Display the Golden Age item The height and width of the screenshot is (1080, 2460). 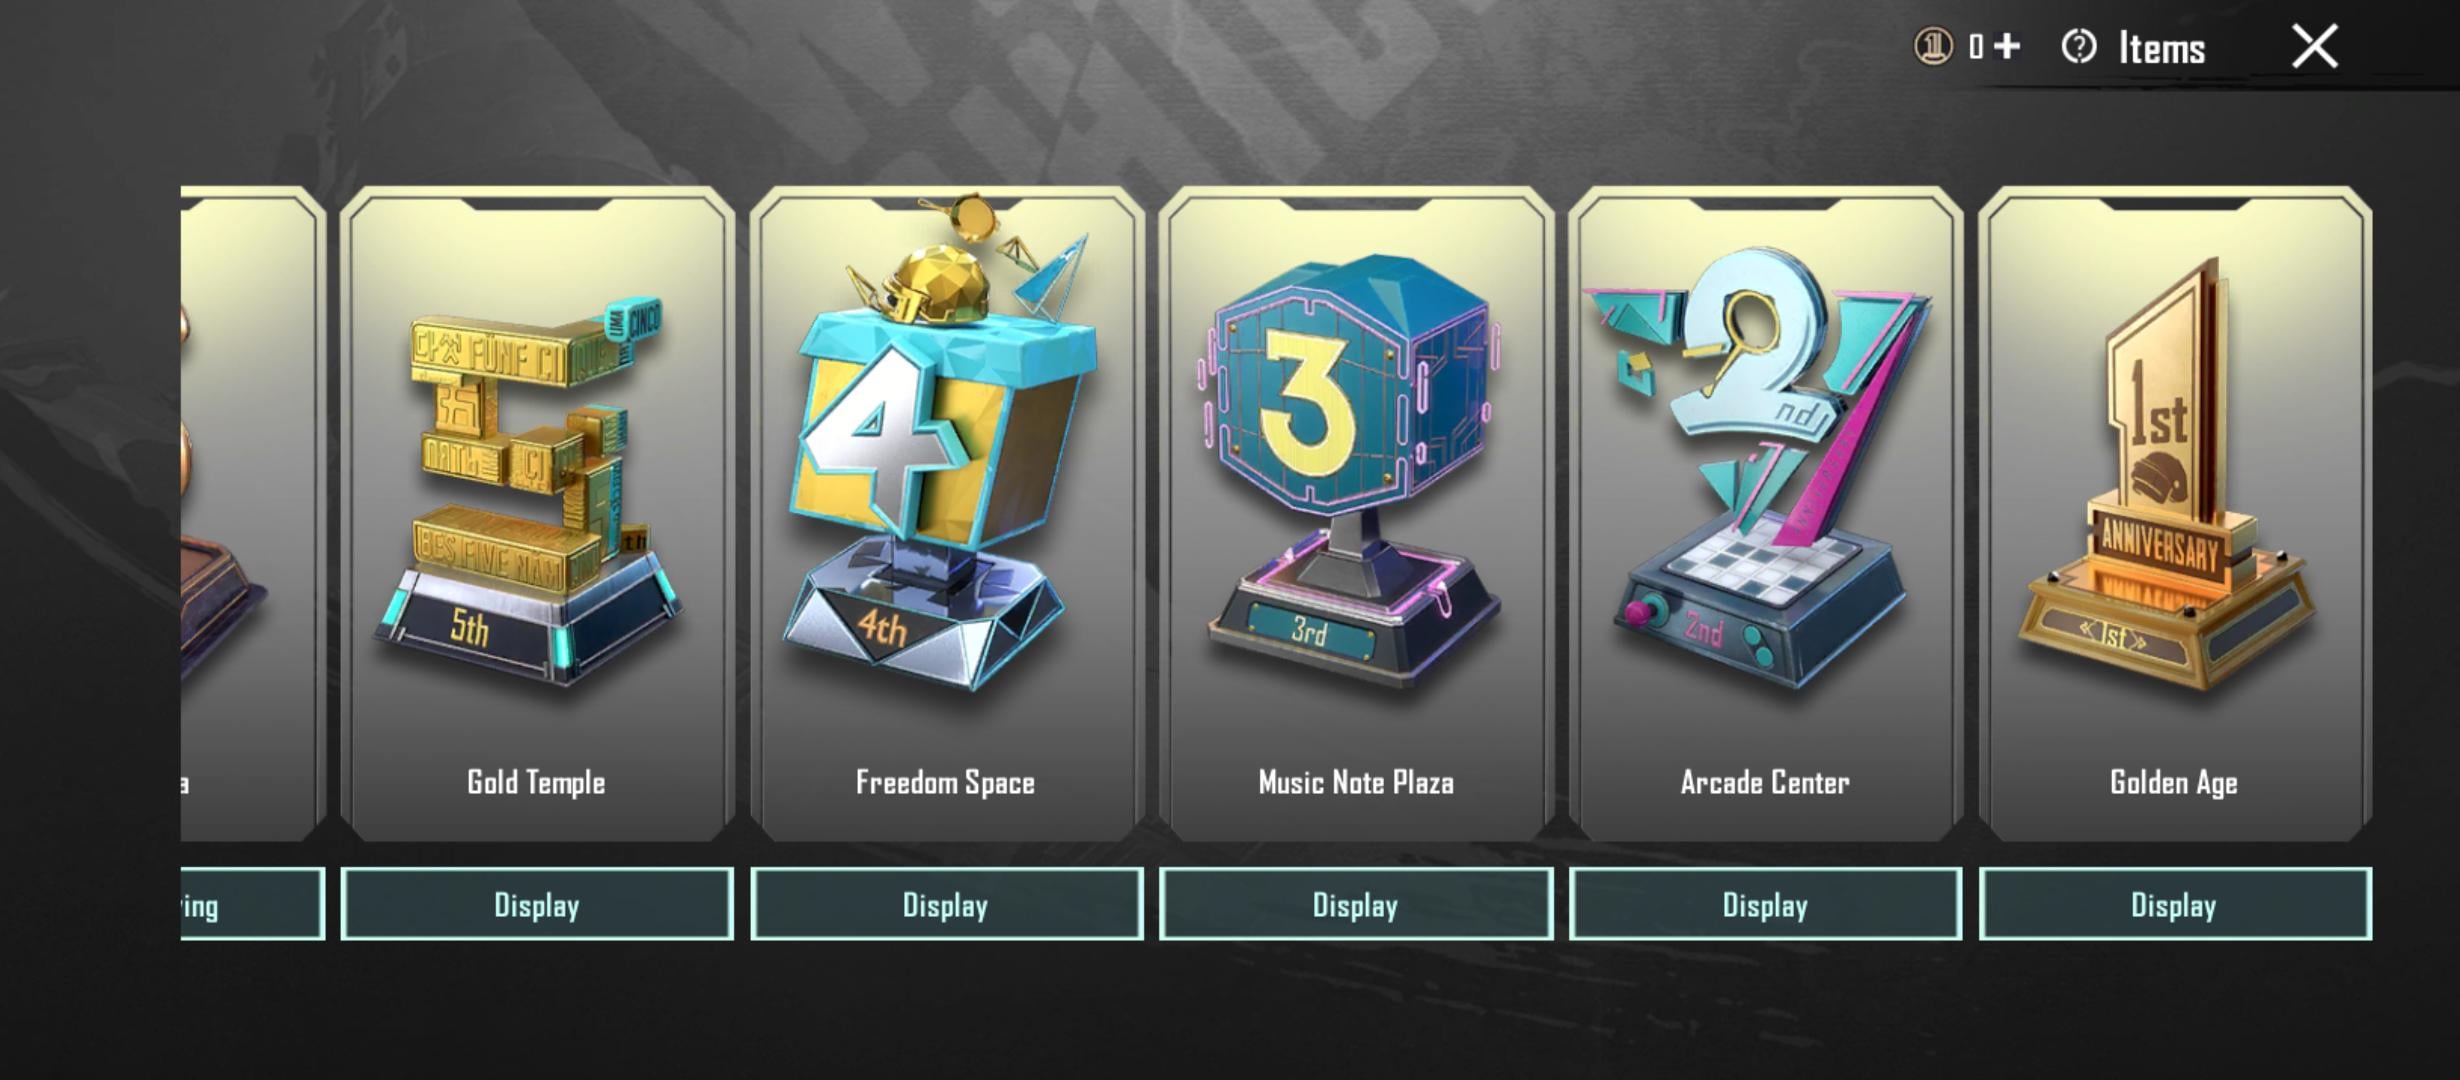2175,904
